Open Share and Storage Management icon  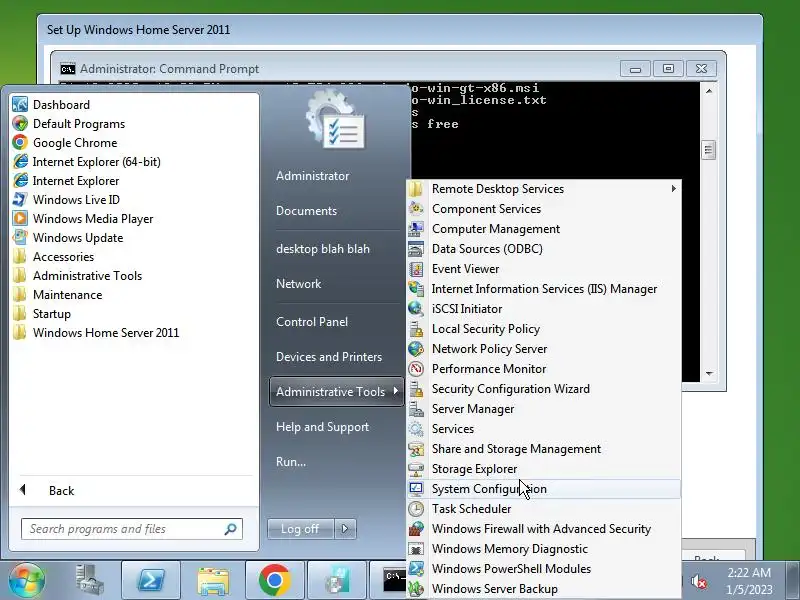(416, 448)
